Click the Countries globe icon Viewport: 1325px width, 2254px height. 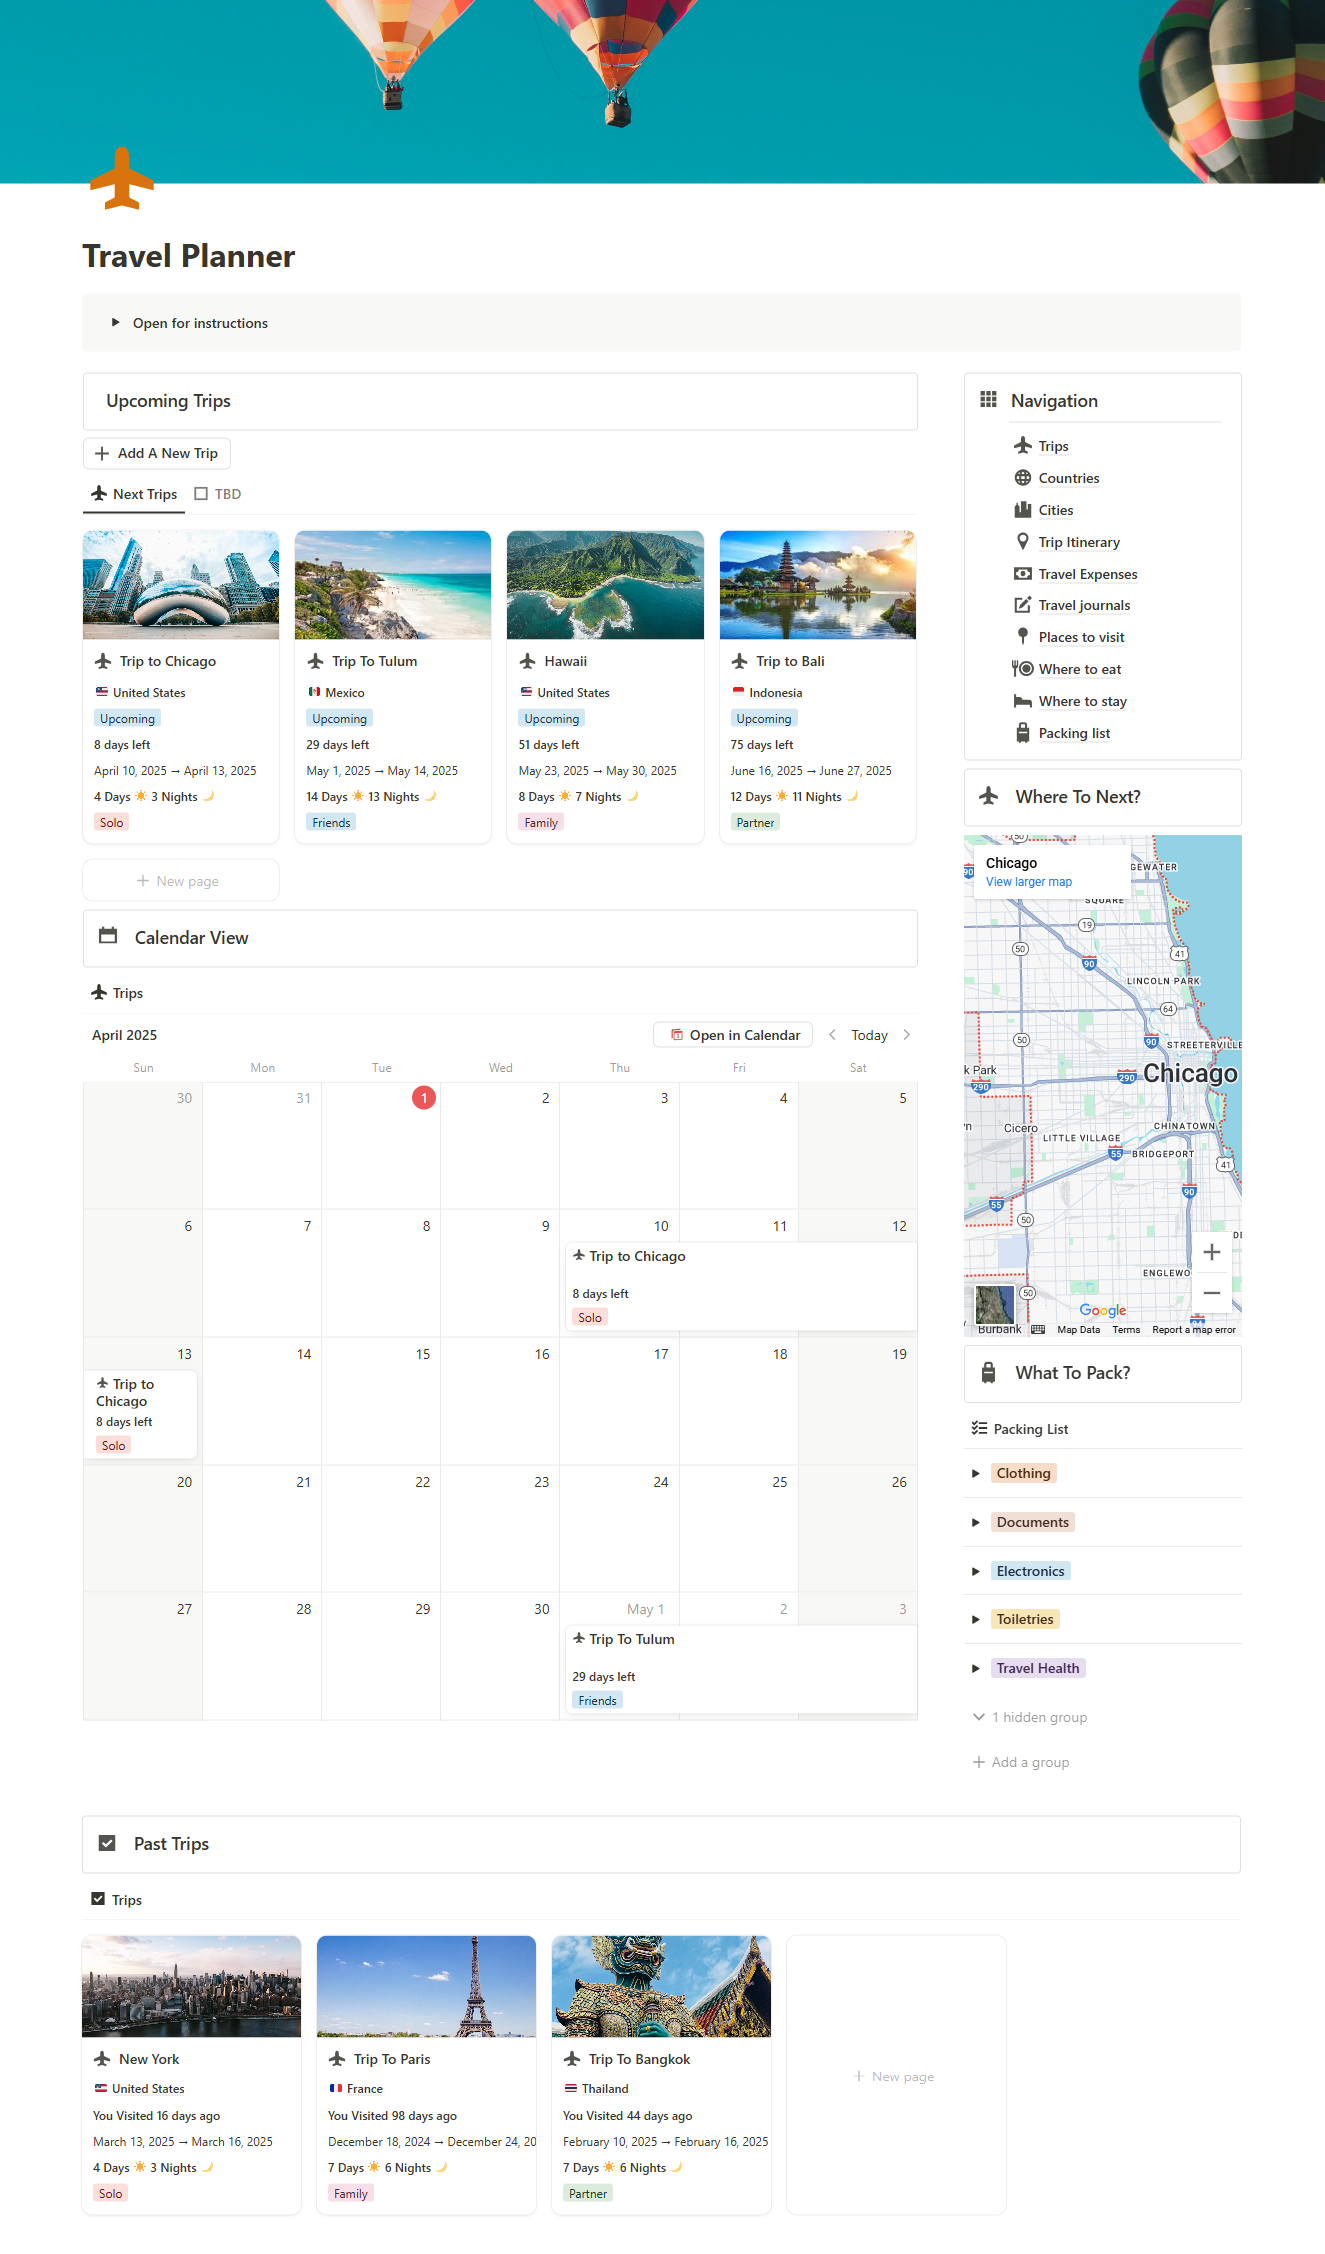point(1023,478)
